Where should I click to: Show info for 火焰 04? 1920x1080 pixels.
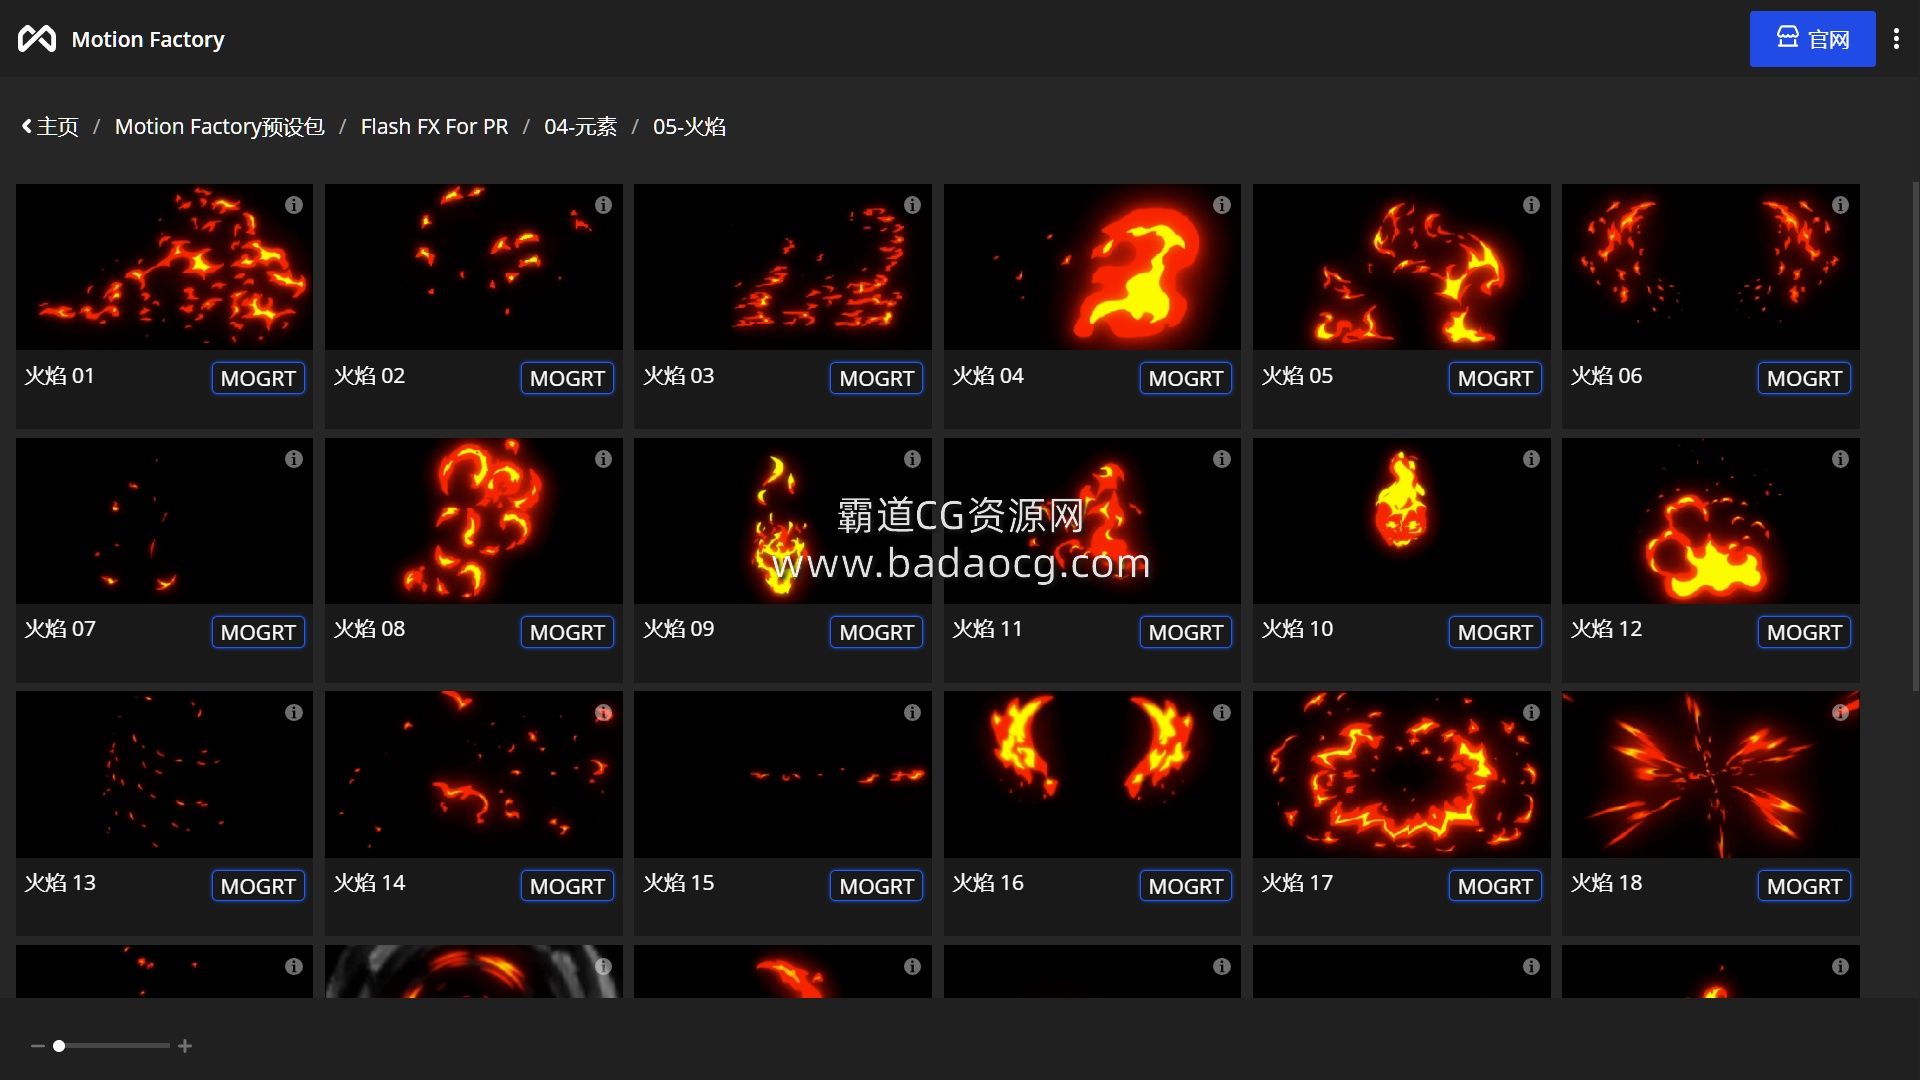1222,205
